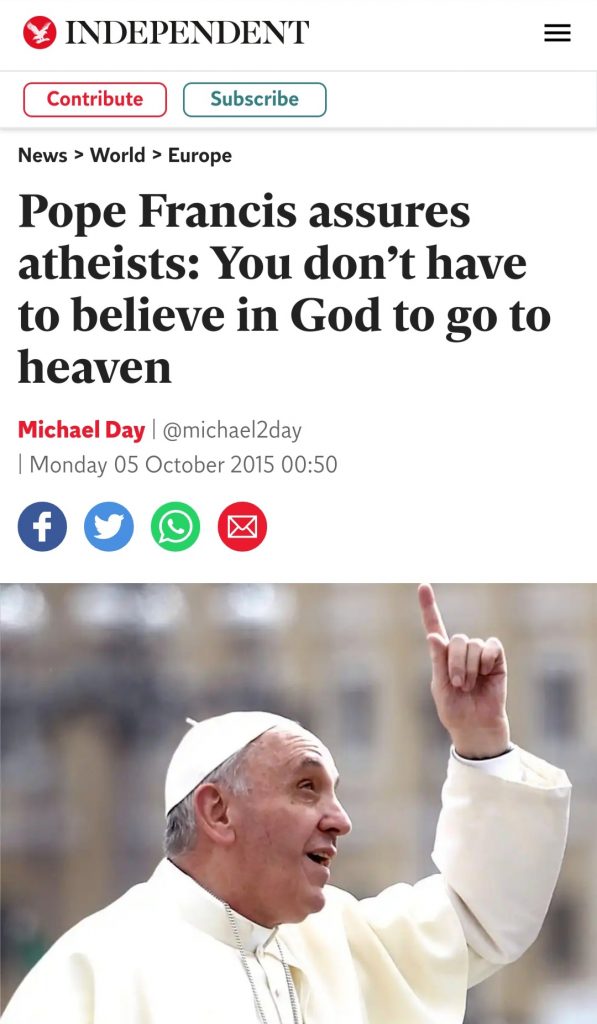Share the article via Twitter icon

coord(109,526)
